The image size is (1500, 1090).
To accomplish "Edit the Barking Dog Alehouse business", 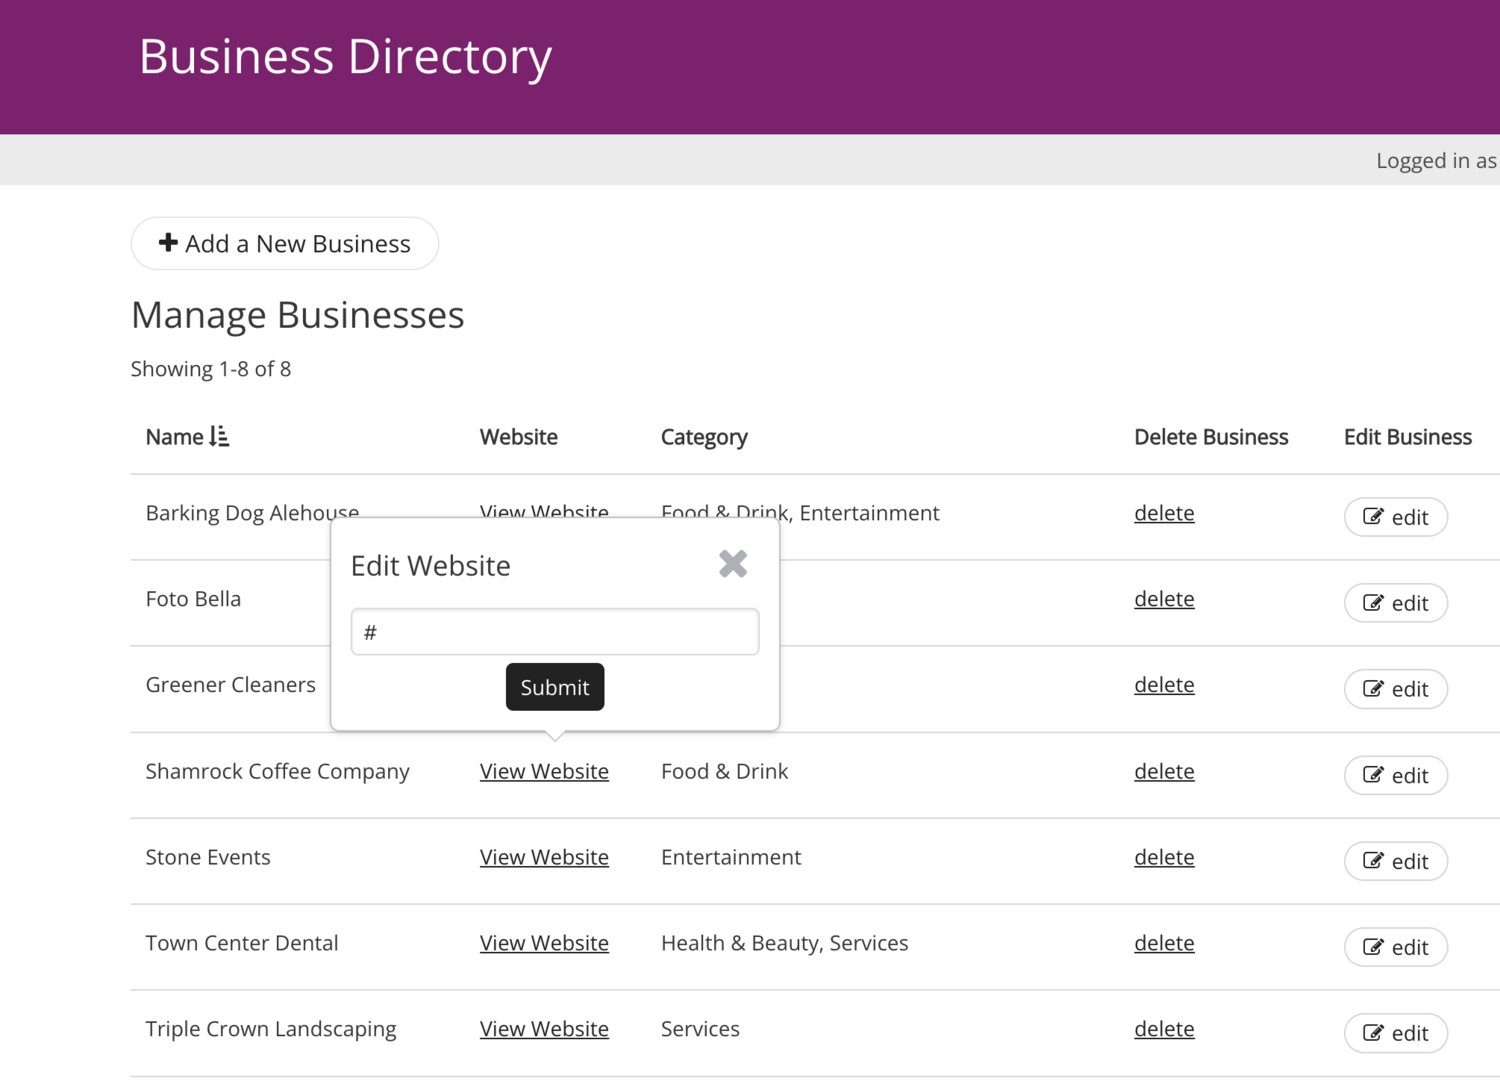I will coord(1395,517).
